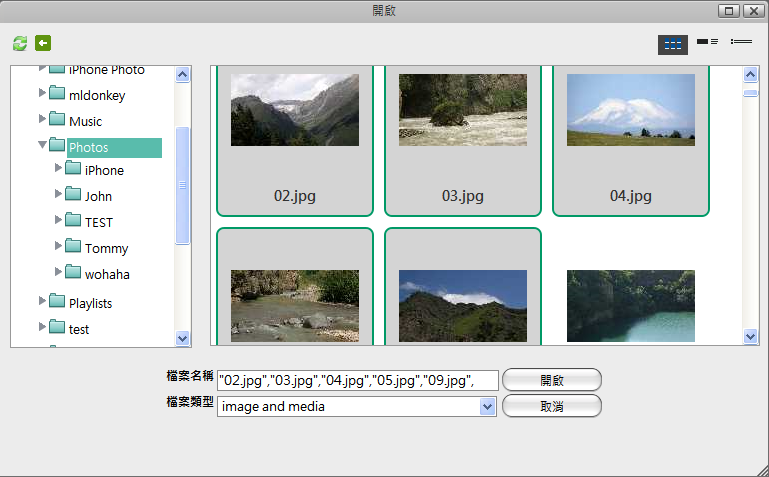The image size is (769, 477).
Task: Switch to thumbnail grid view
Action: click(672, 44)
